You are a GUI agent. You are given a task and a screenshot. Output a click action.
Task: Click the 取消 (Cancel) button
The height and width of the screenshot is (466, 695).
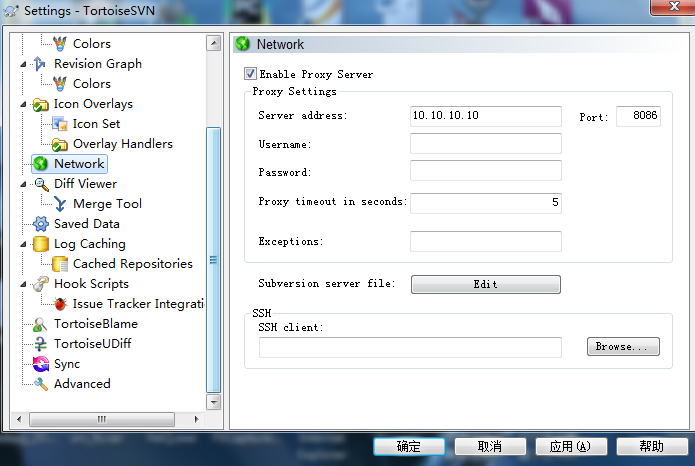(490, 446)
